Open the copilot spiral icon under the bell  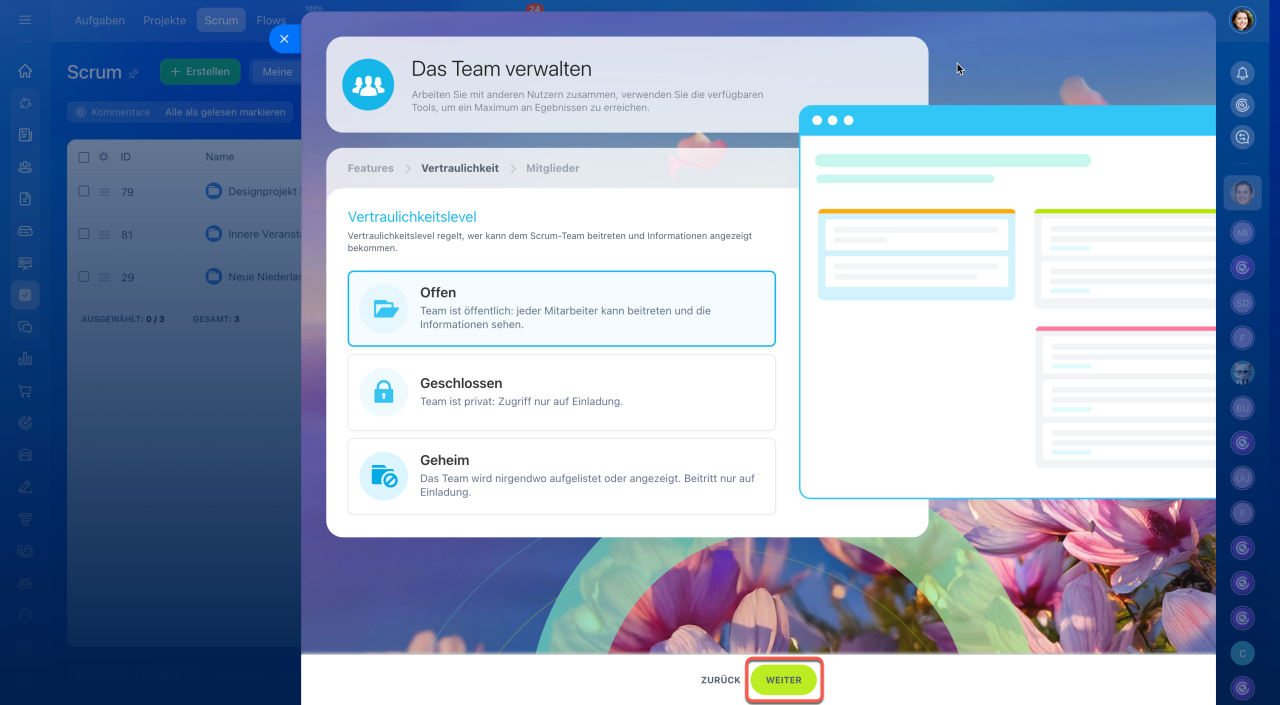(x=1242, y=105)
